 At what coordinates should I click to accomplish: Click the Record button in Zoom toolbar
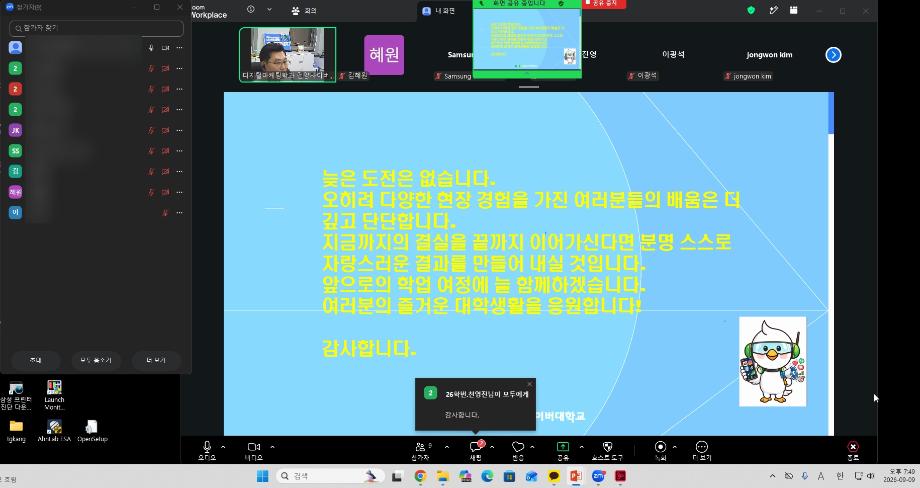[660, 450]
